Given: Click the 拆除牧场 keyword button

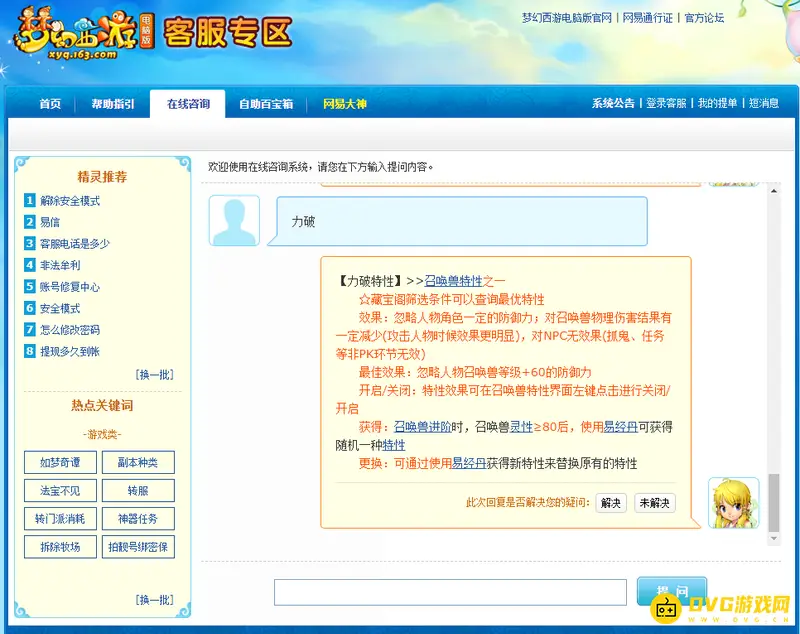Looking at the screenshot, I should [60, 547].
